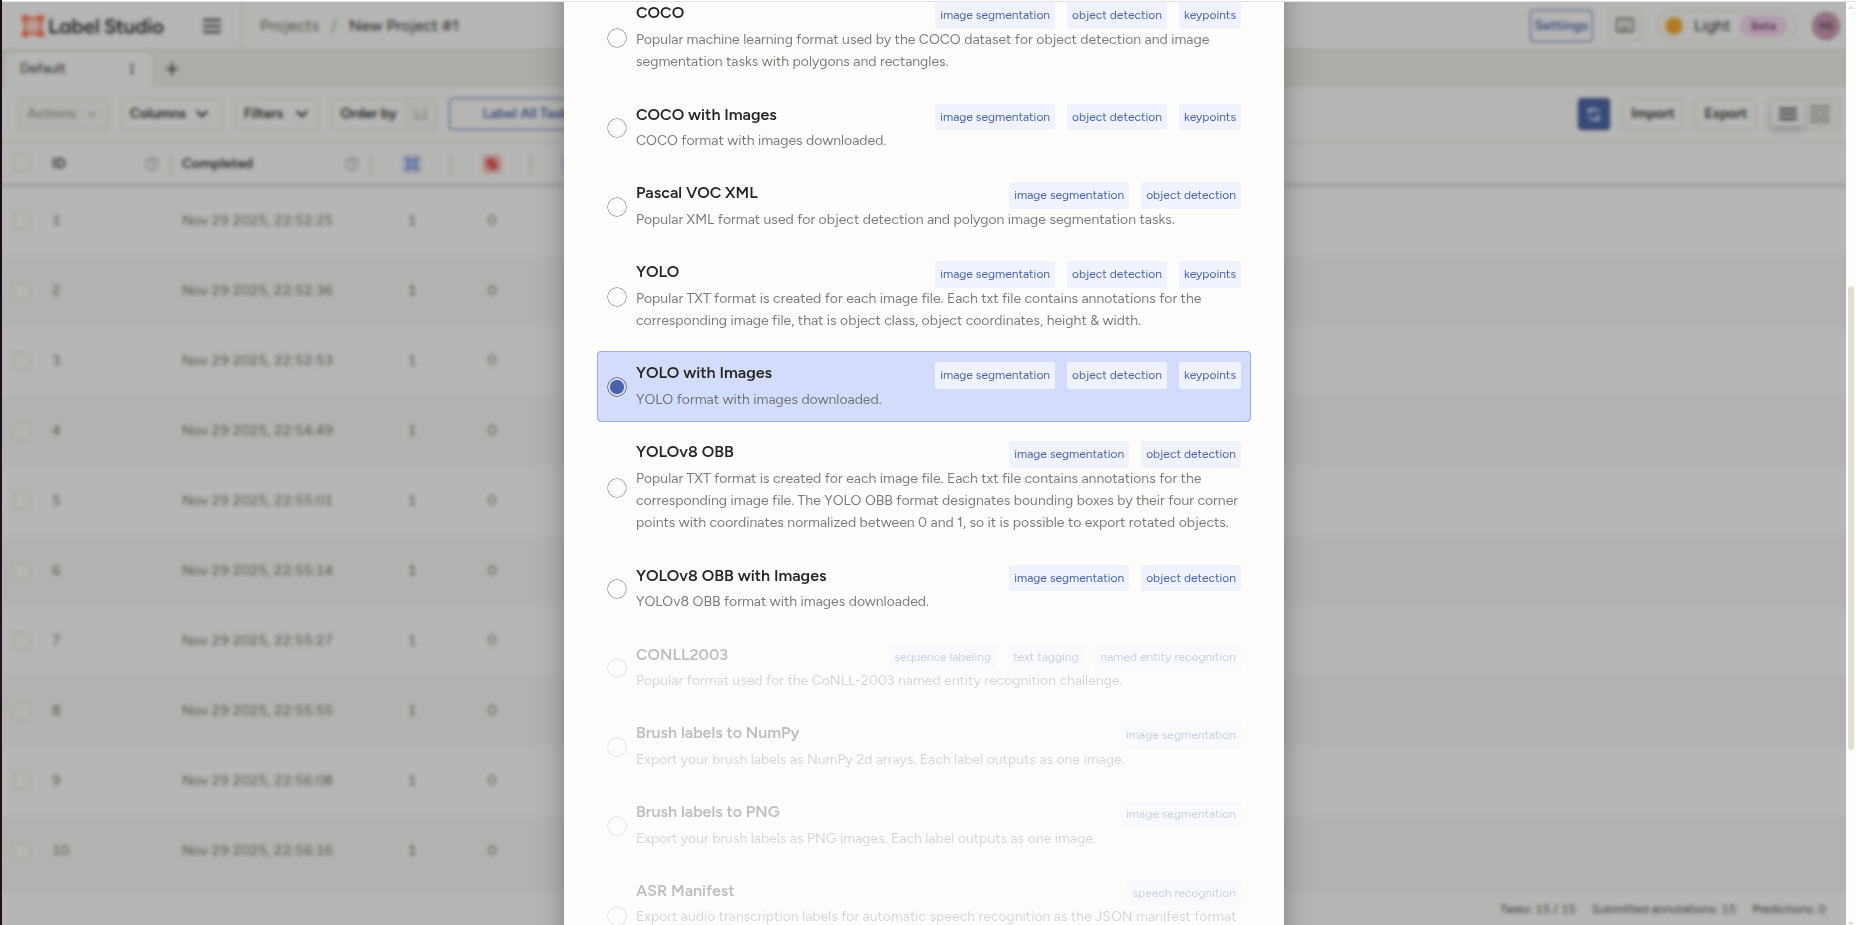
Task: Click the Brush labels to PNG title
Action: 708,812
